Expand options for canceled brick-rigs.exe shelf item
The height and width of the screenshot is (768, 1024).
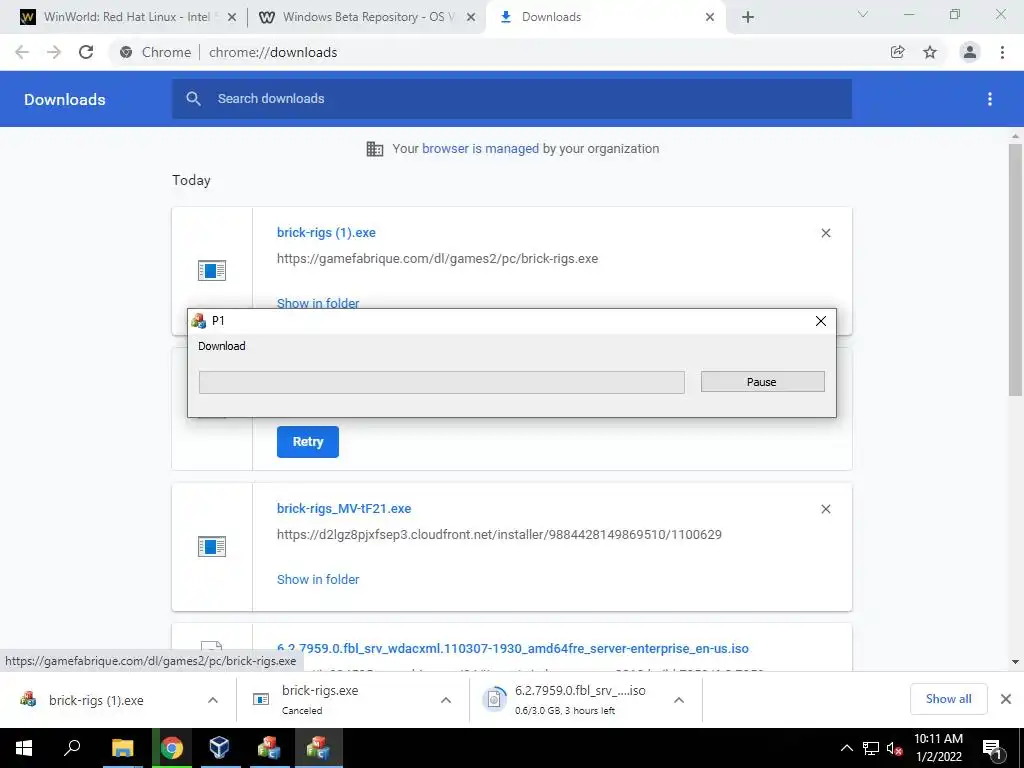coord(446,699)
